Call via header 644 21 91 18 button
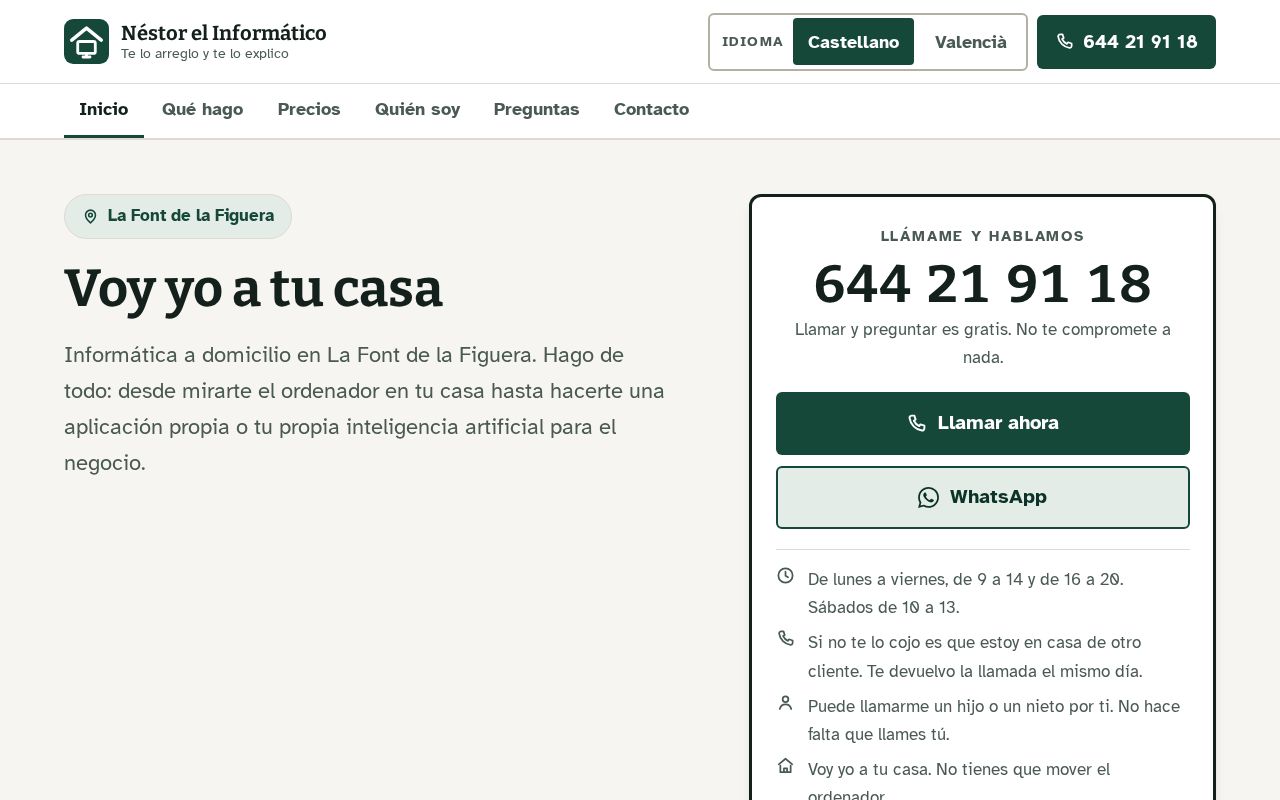Image resolution: width=1280 pixels, height=800 pixels. pos(1126,42)
